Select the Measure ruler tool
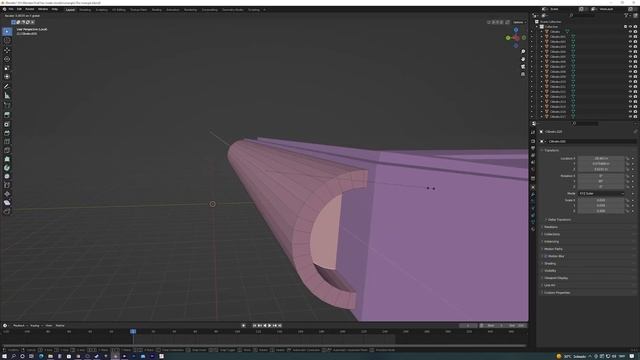This screenshot has width=640, height=360. point(7,96)
